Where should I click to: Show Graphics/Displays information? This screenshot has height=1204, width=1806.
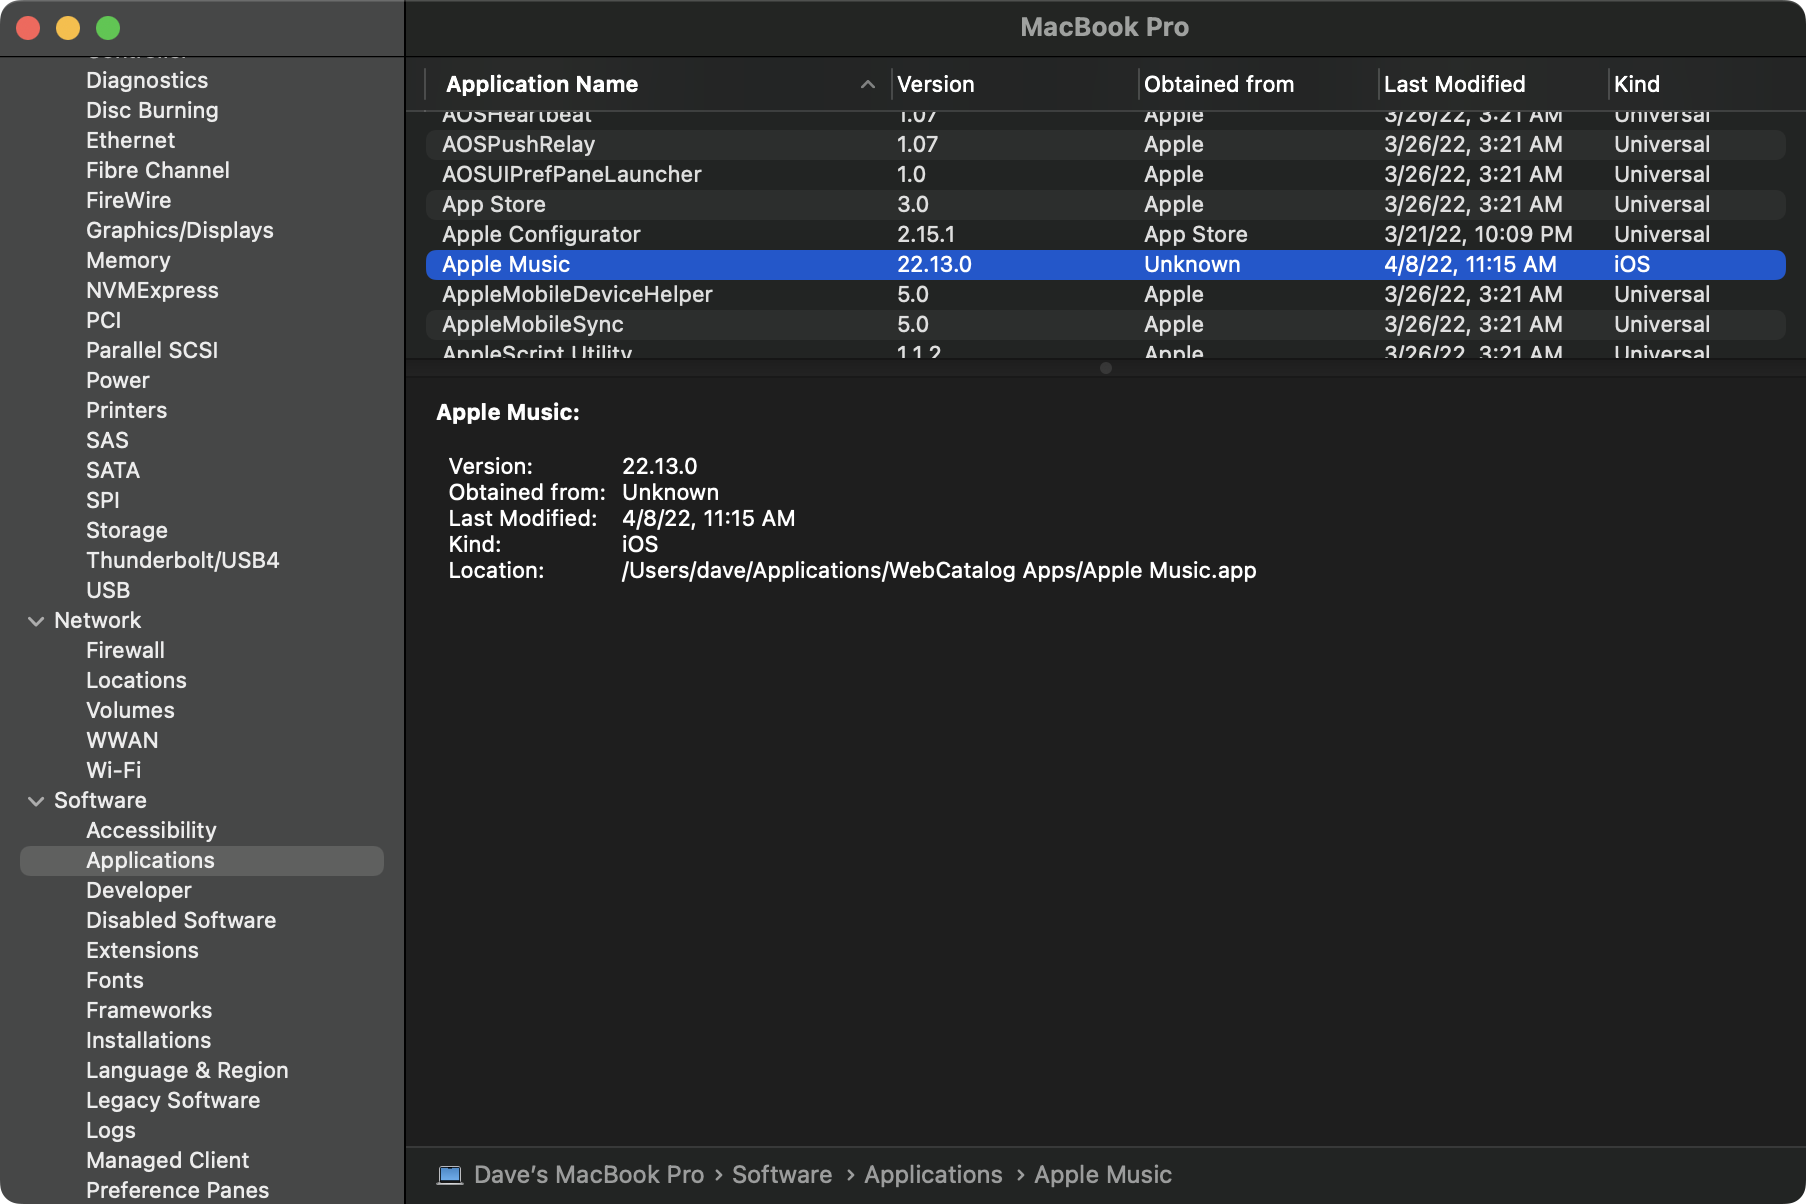[180, 230]
